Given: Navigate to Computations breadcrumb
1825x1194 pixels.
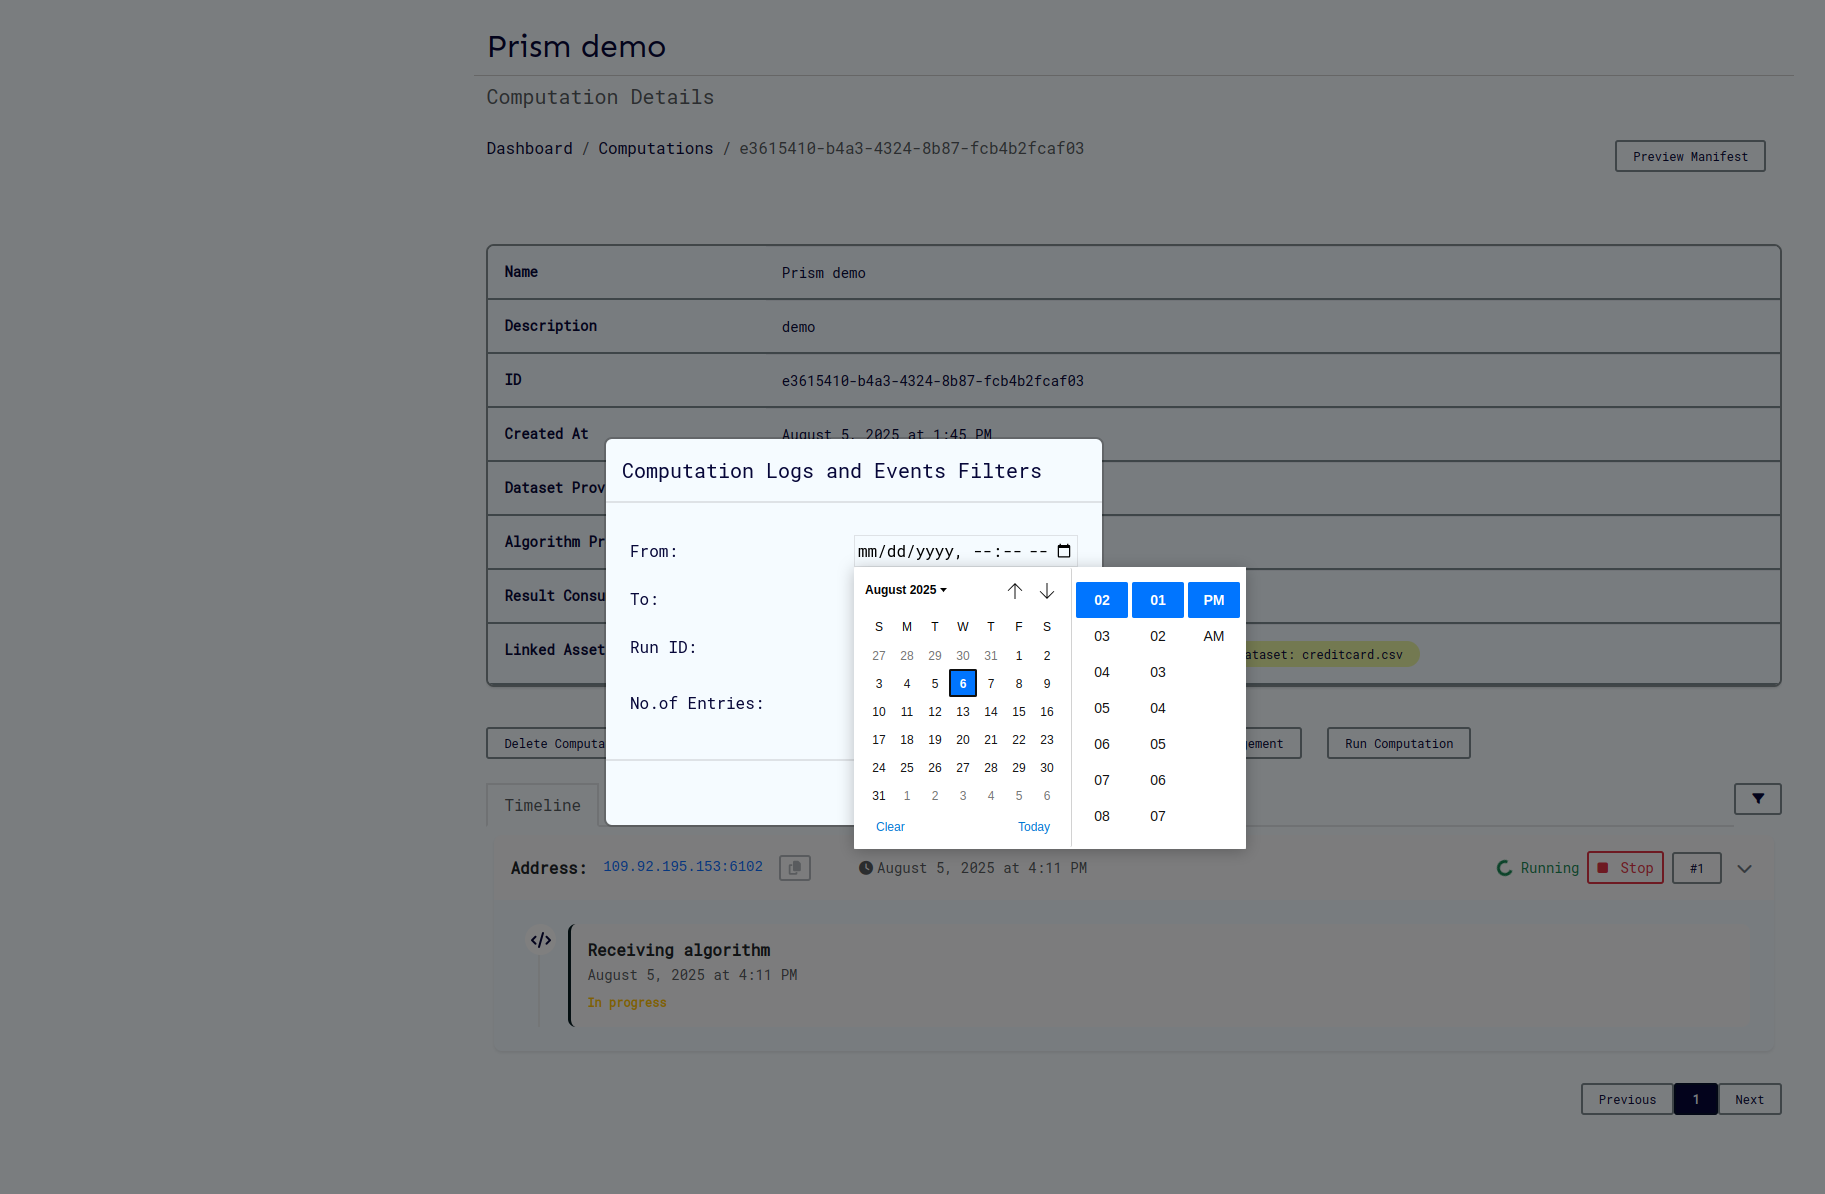Looking at the screenshot, I should click(656, 148).
